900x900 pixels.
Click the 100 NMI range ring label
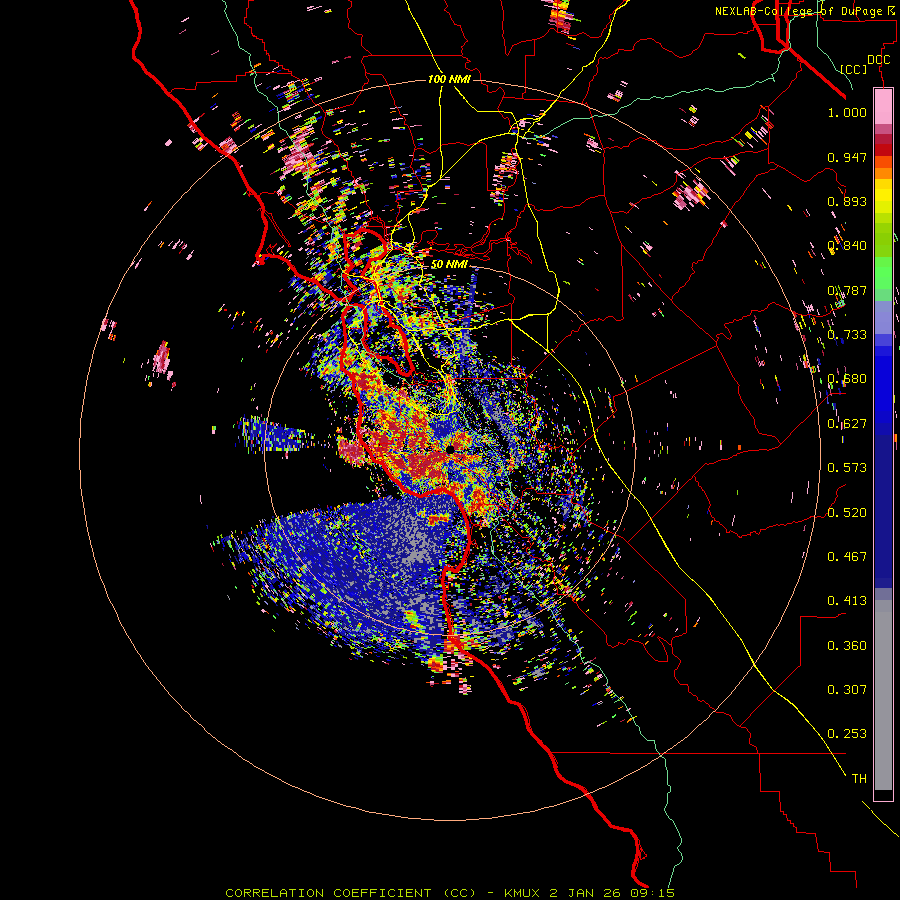449,79
